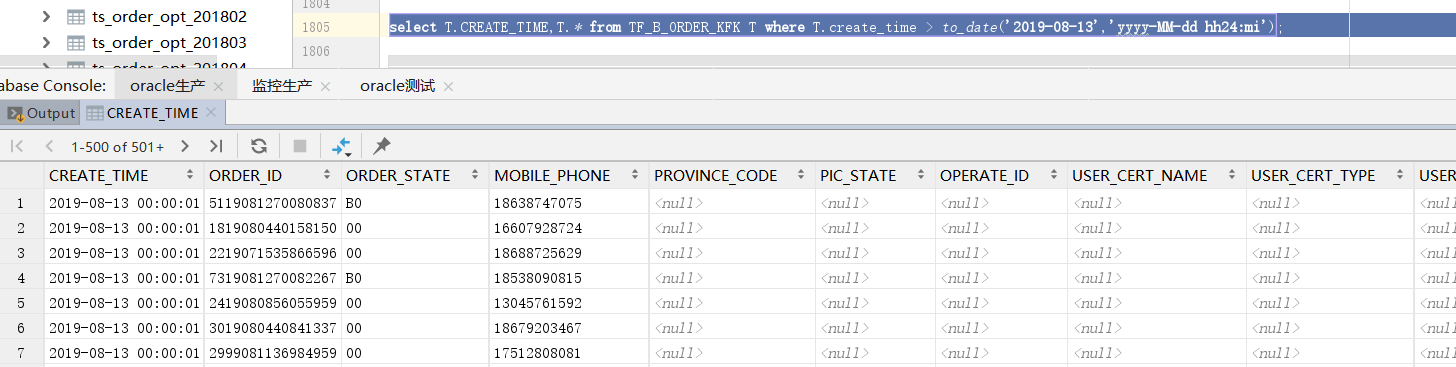The image size is (1456, 367).
Task: Expand the ts_order_opt_201802 table node
Action: 46,17
